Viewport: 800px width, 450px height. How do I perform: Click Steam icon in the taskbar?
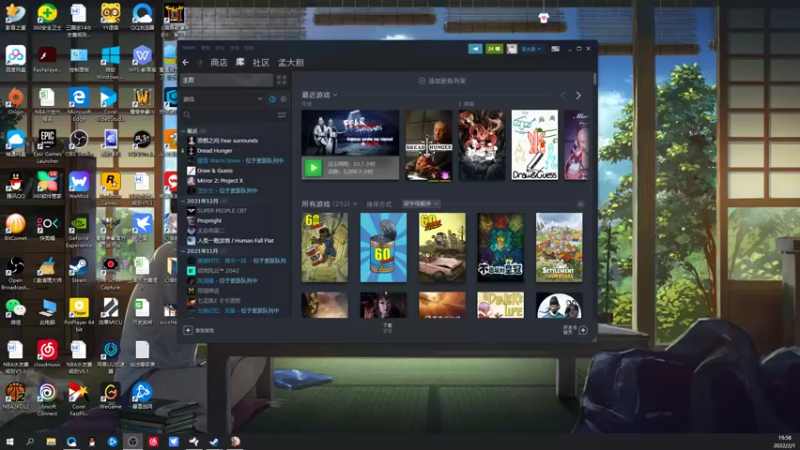click(214, 442)
